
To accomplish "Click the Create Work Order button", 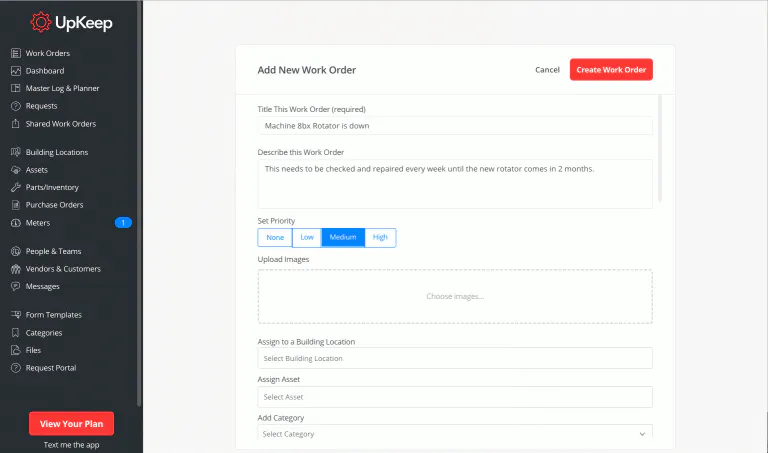I will pyautogui.click(x=611, y=70).
